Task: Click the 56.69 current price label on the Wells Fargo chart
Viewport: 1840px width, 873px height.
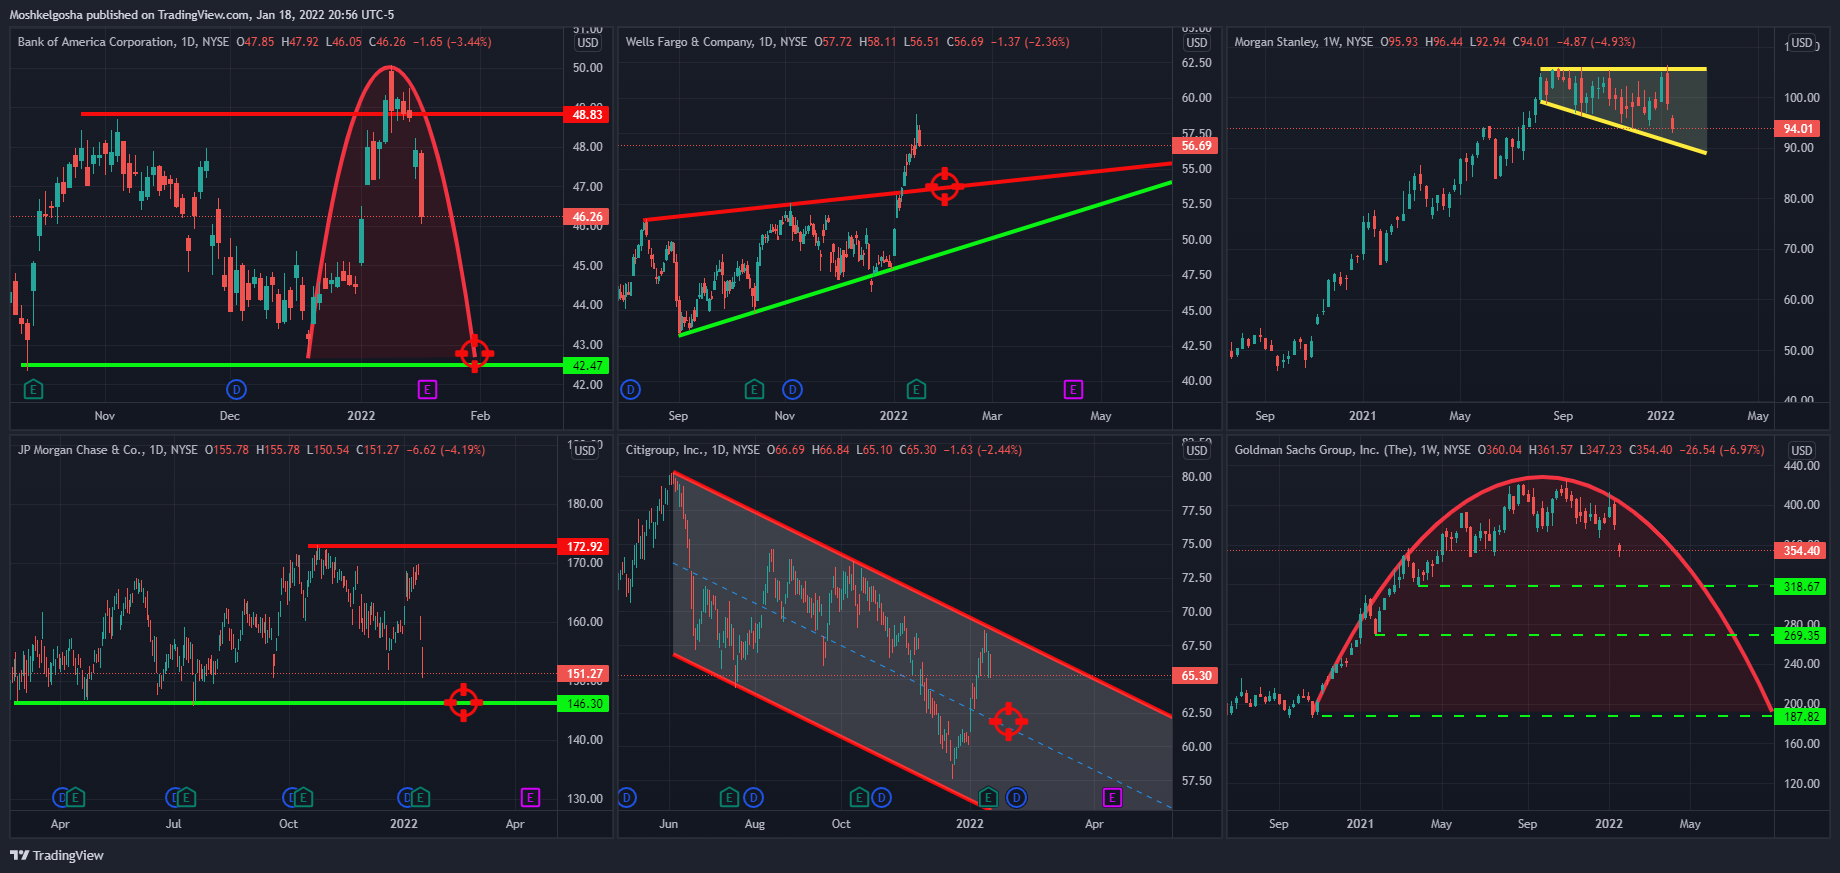Action: click(1196, 146)
